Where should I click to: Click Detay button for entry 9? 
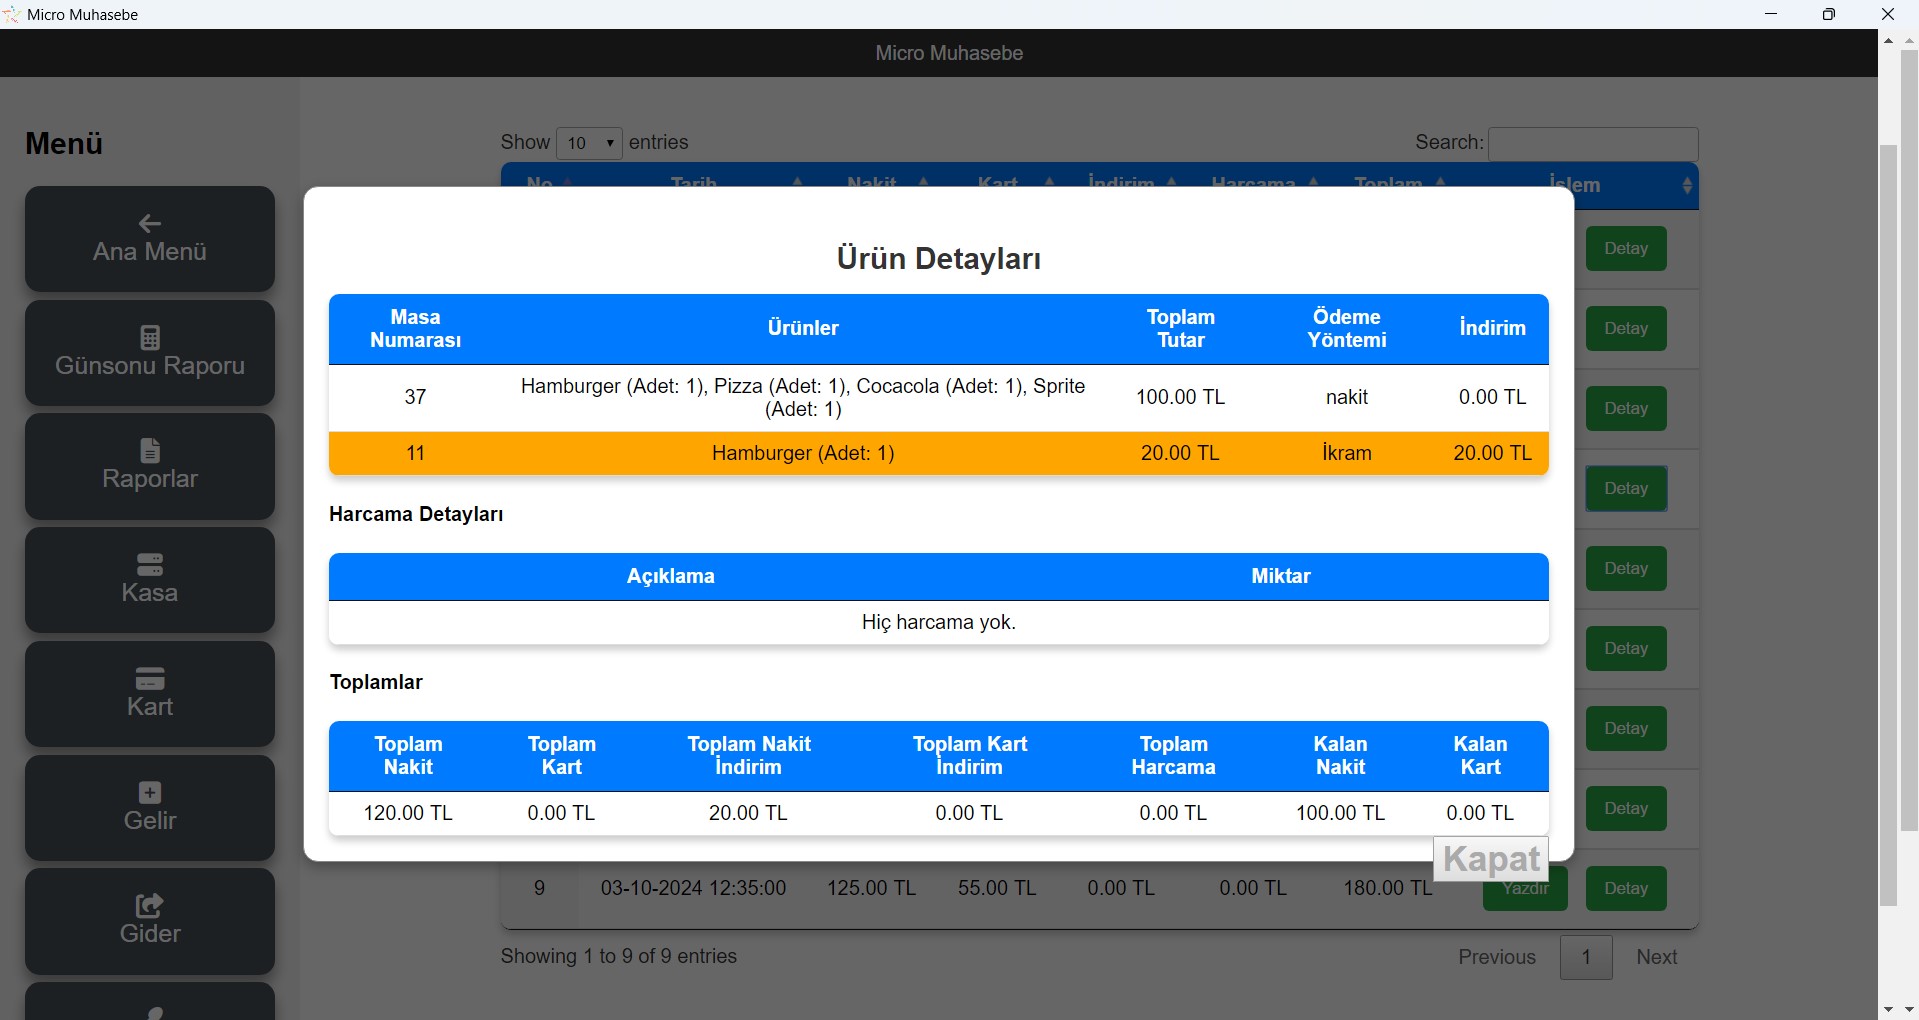[x=1625, y=889]
